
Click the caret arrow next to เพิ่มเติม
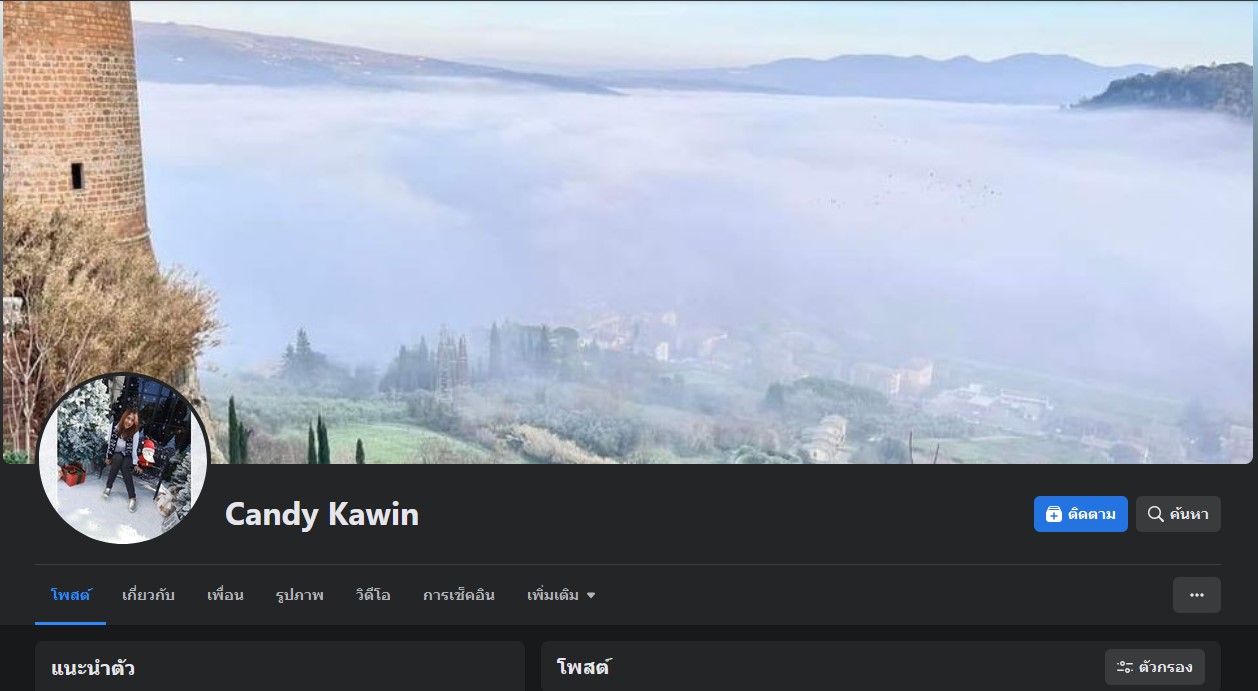pyautogui.click(x=591, y=595)
